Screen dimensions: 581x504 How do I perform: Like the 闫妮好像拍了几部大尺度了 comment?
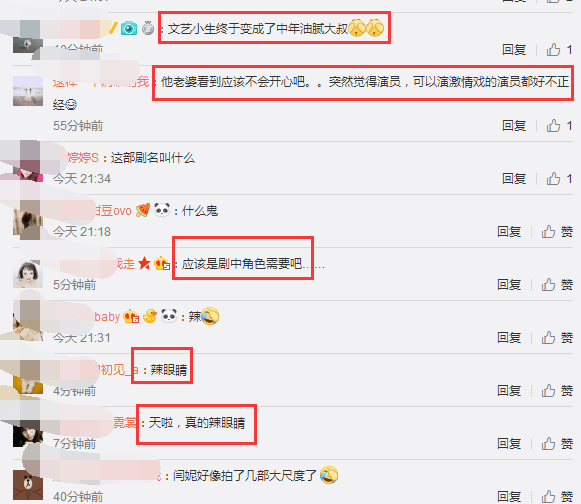pyautogui.click(x=548, y=496)
